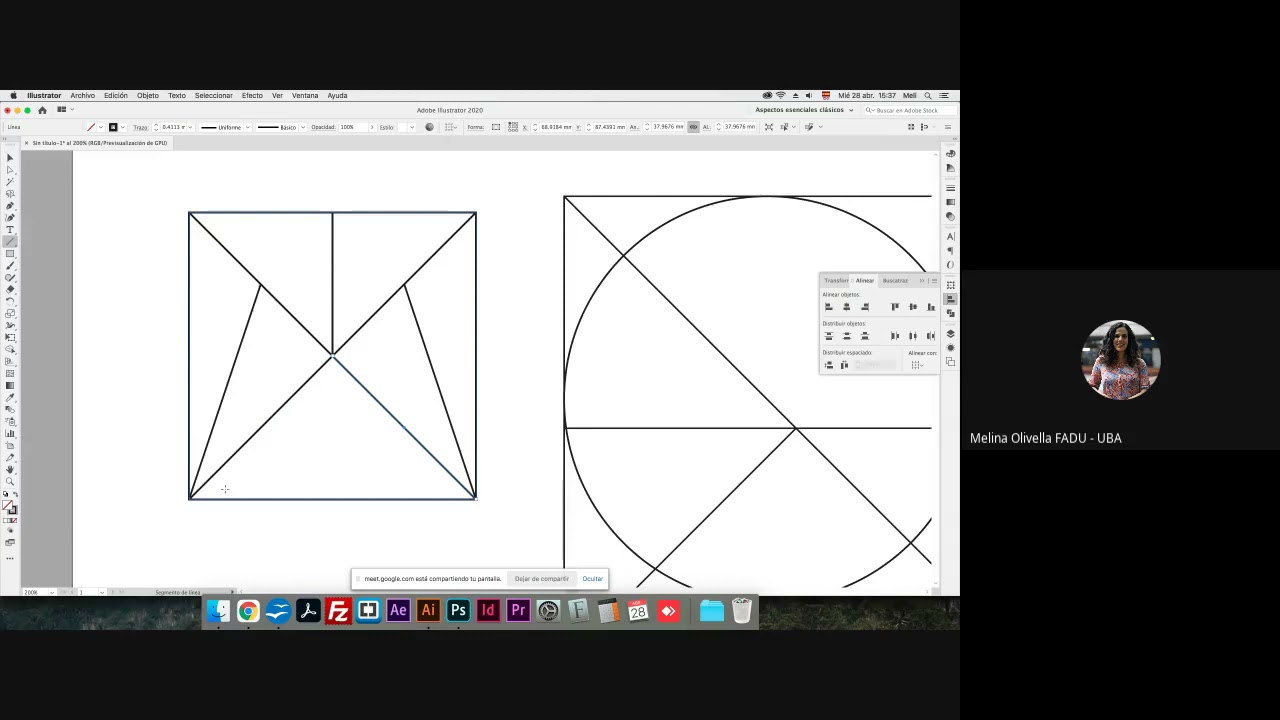The image size is (1280, 720).
Task: Select the Selection tool in toolbox
Action: click(x=10, y=158)
